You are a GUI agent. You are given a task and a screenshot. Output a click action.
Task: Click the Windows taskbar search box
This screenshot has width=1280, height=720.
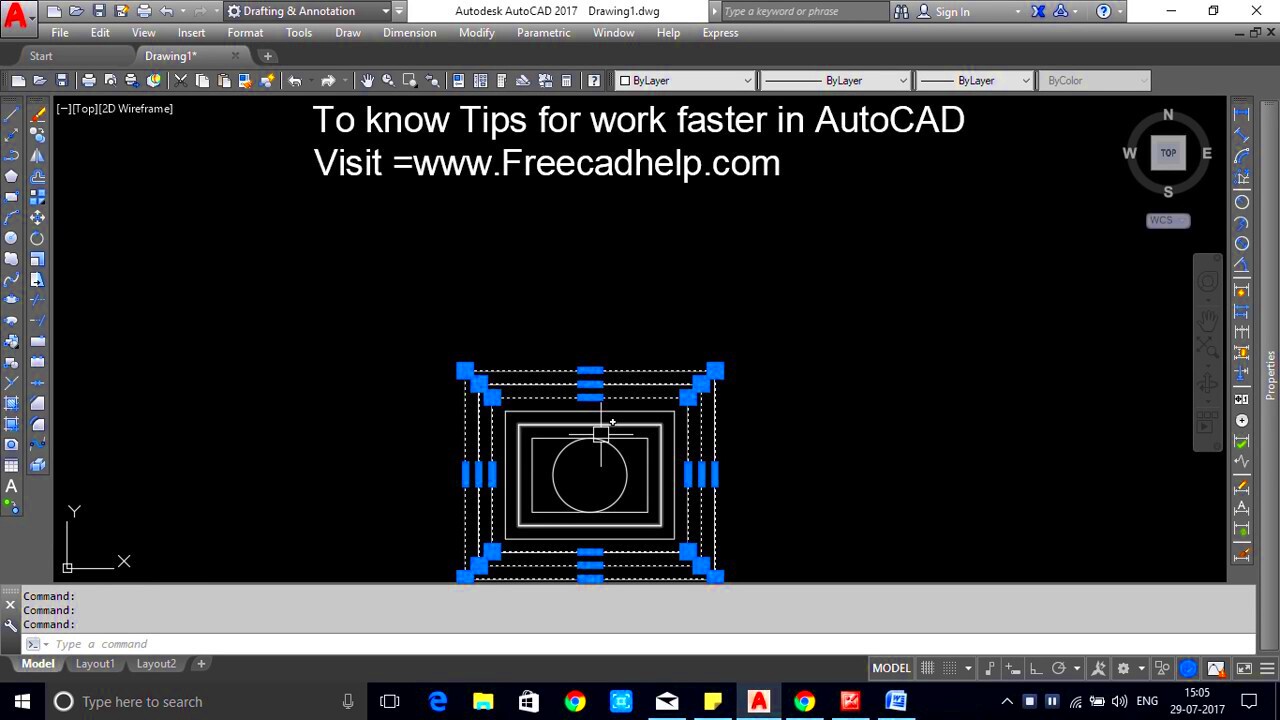tap(202, 702)
